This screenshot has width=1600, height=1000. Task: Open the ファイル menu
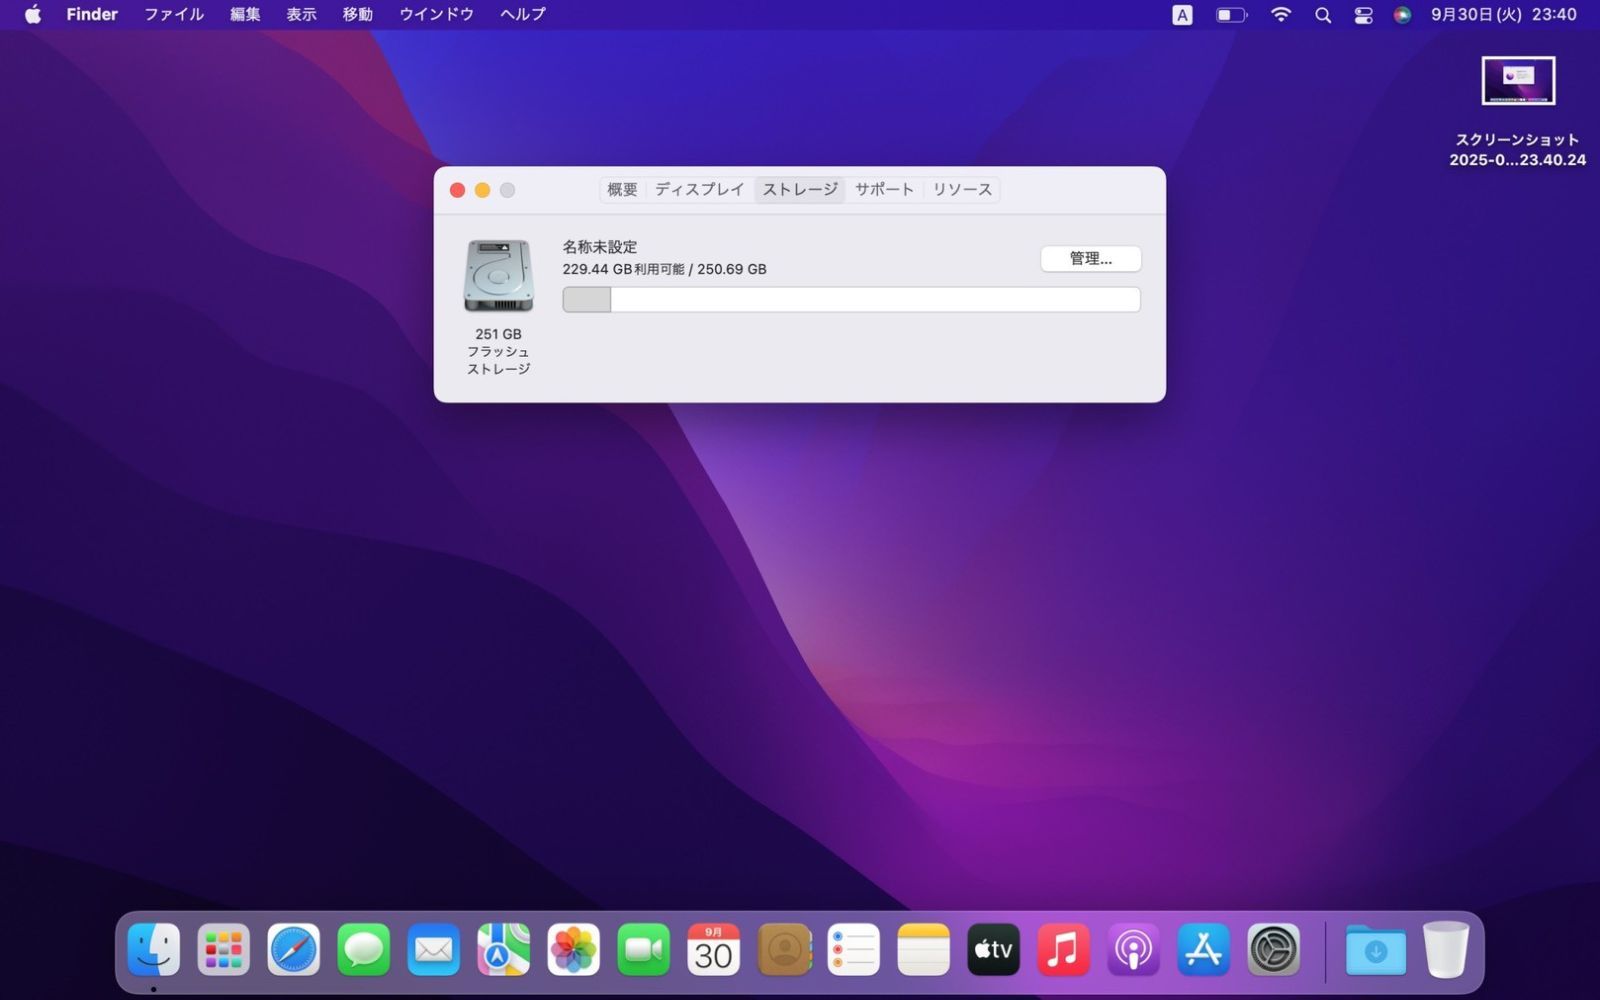[x=174, y=14]
